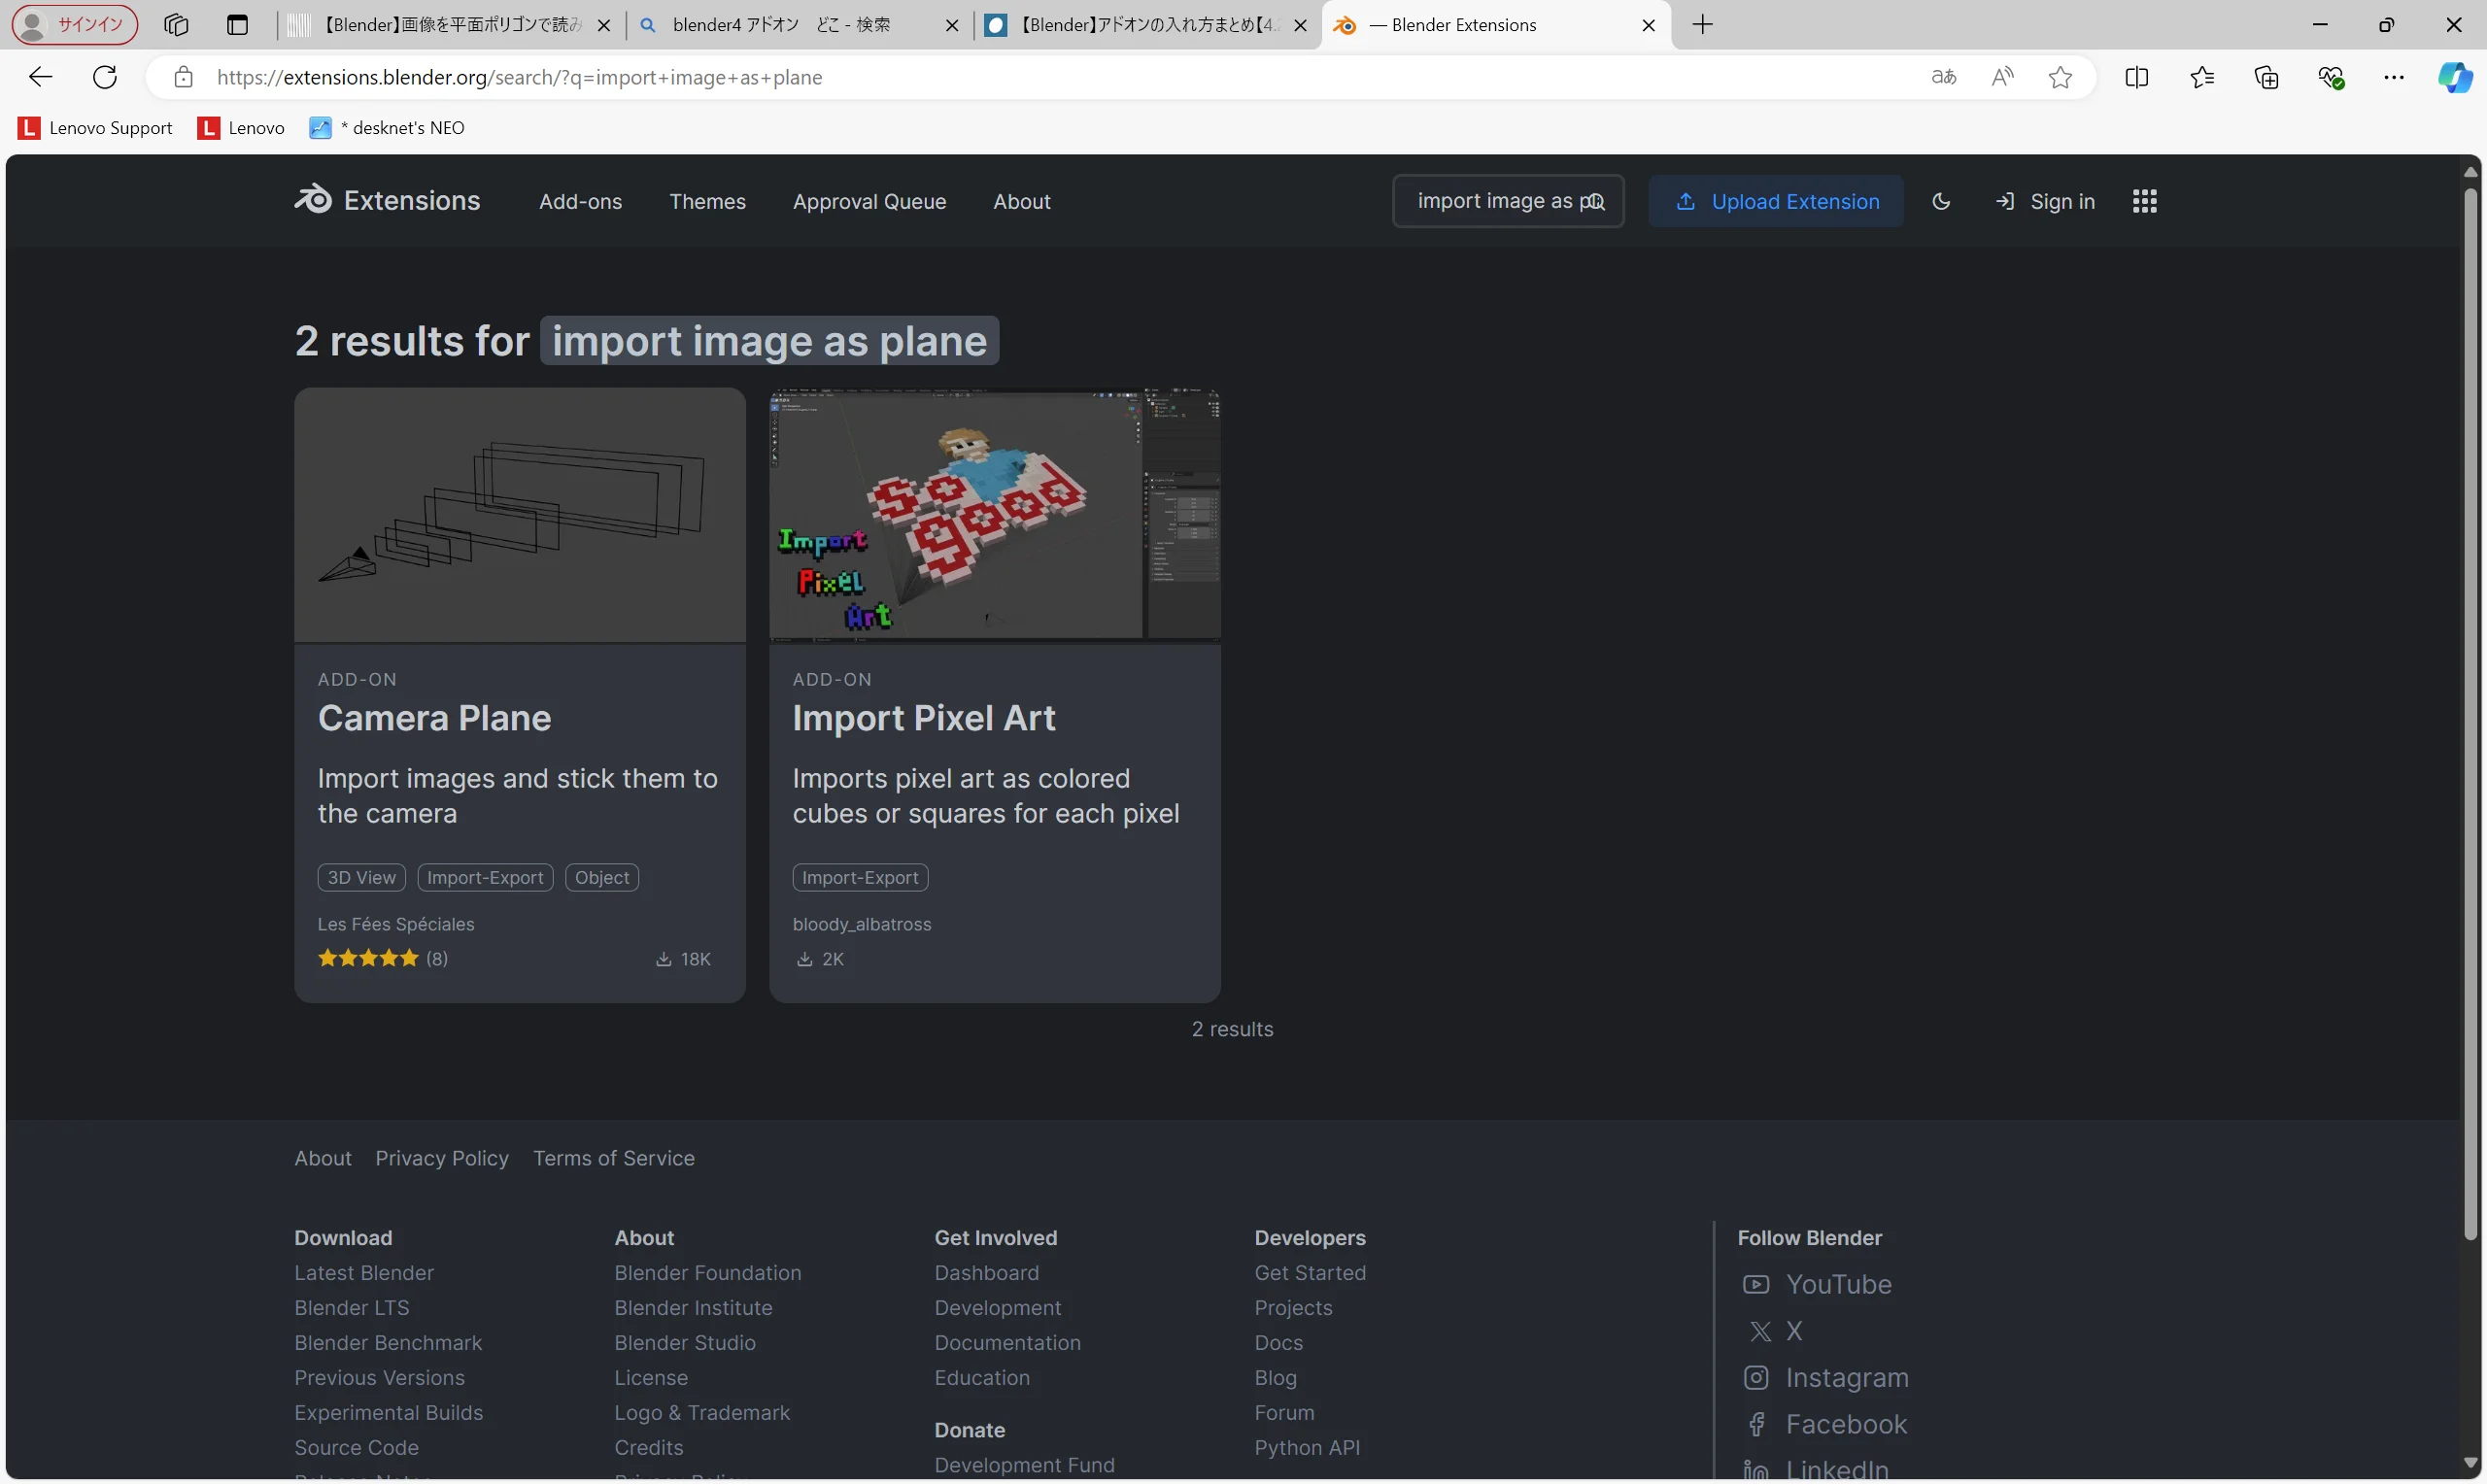Screen dimensions: 2487x1484
Task: Click the scrollbar down arrow
Action: point(2470,1463)
